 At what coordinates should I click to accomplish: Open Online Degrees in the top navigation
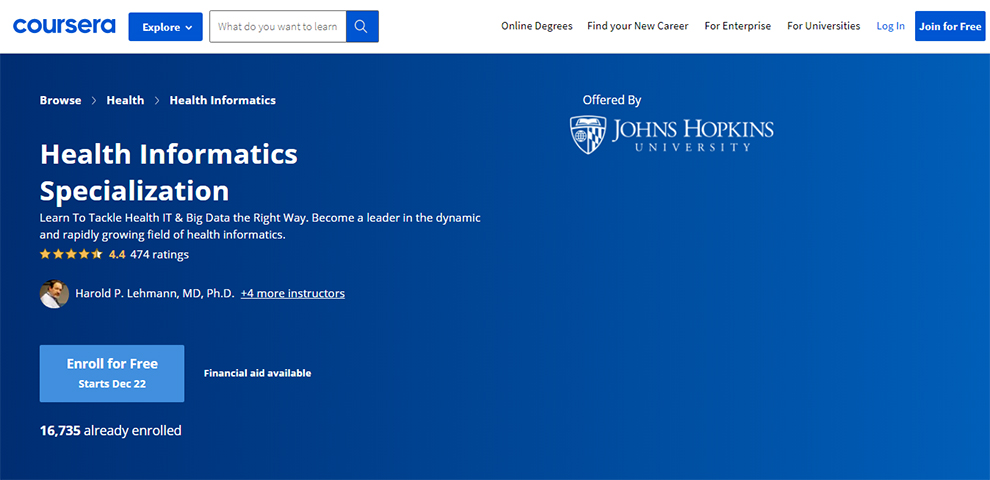click(x=537, y=26)
